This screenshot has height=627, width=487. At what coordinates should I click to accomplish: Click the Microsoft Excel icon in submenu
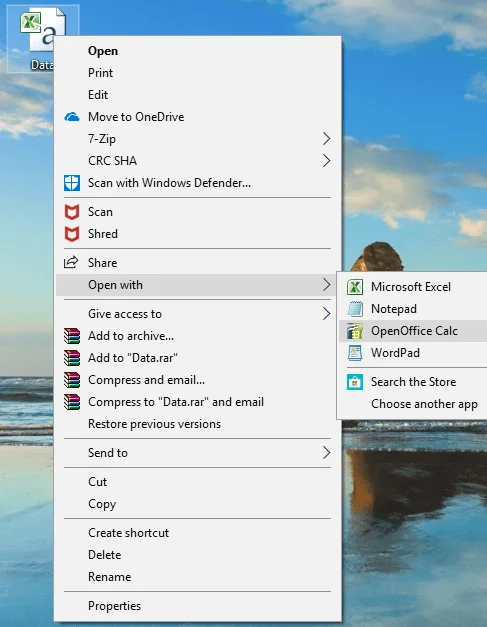[x=355, y=287]
